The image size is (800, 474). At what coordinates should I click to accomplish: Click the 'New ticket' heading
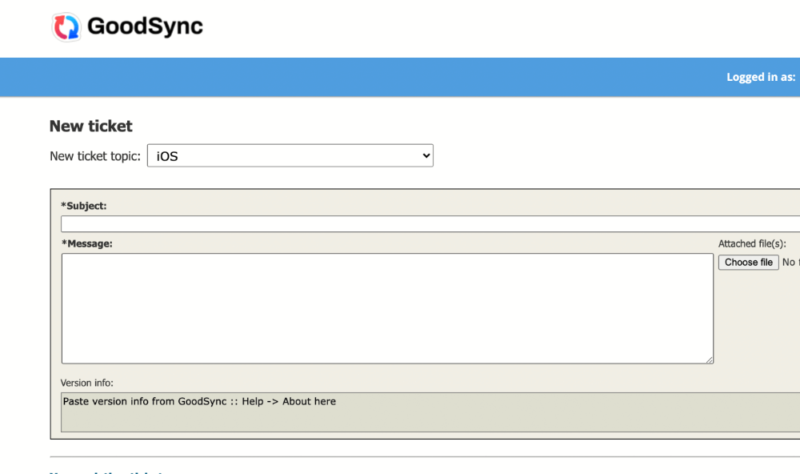point(91,126)
